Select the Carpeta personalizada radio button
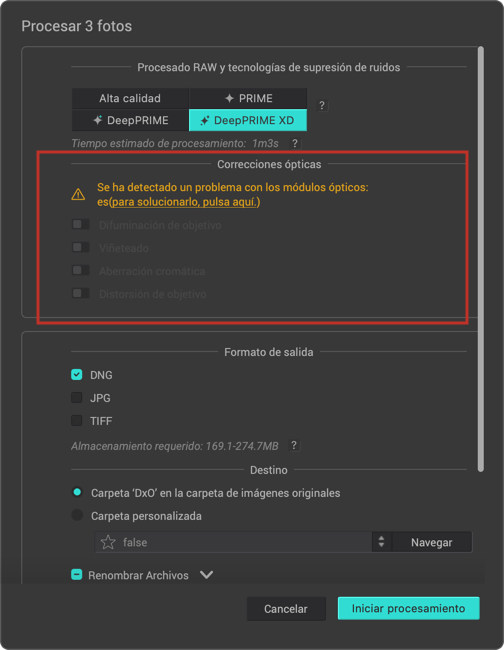 click(77, 515)
